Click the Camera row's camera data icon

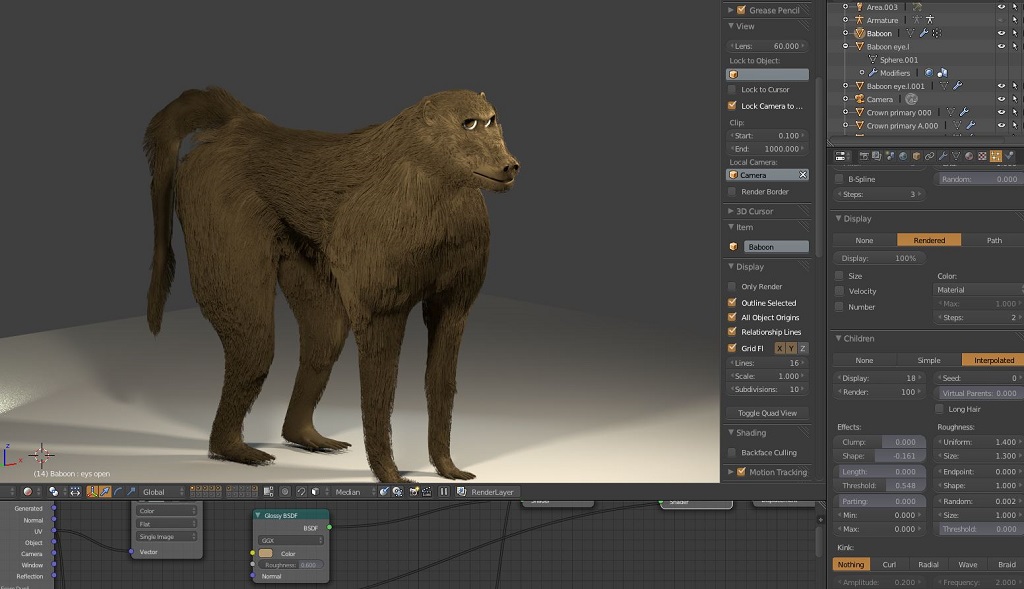[x=911, y=99]
